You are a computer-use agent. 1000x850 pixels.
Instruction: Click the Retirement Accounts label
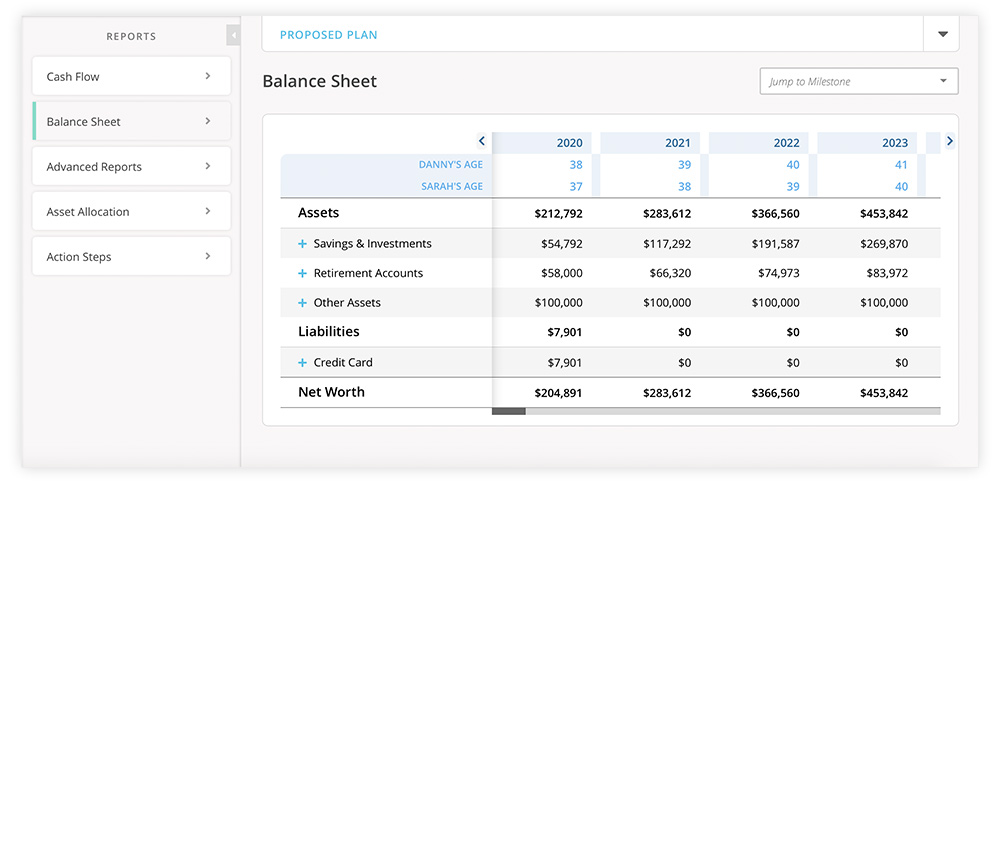click(x=368, y=273)
